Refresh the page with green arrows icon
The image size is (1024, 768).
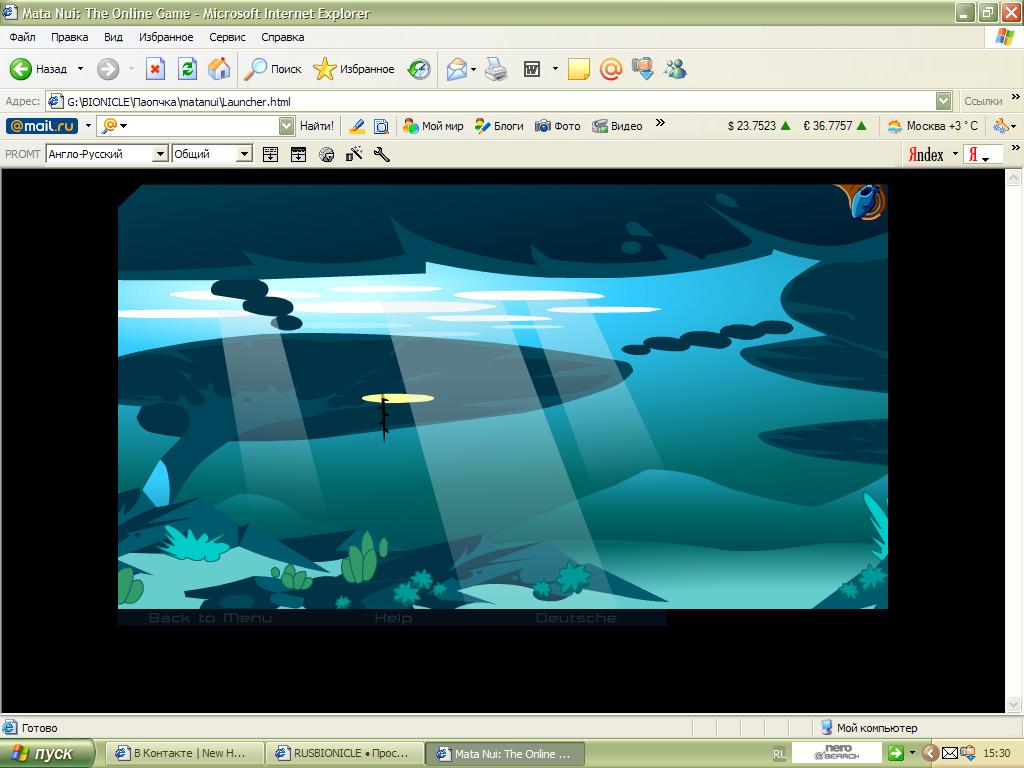pyautogui.click(x=187, y=69)
